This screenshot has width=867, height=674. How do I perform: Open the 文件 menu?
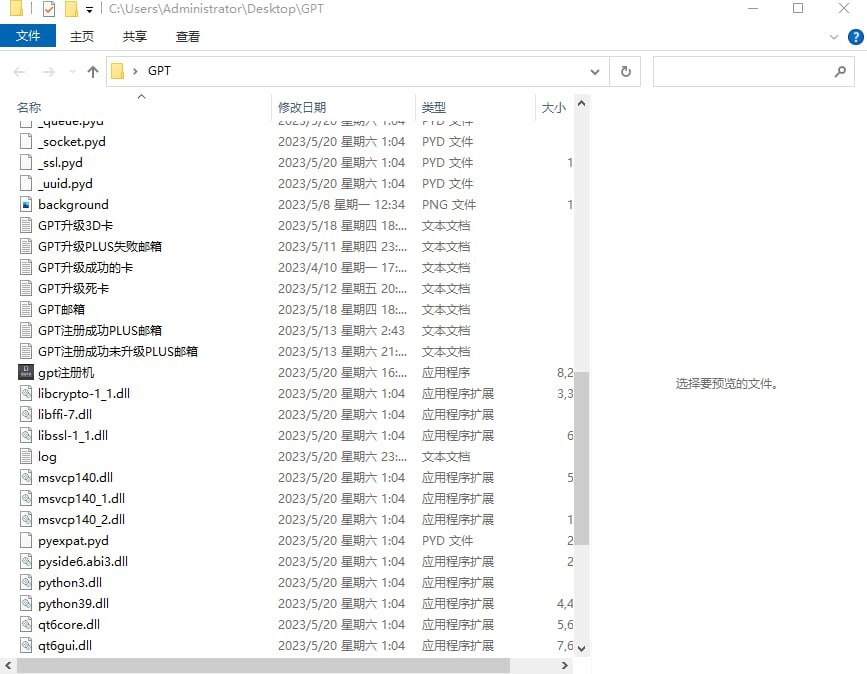click(x=28, y=35)
